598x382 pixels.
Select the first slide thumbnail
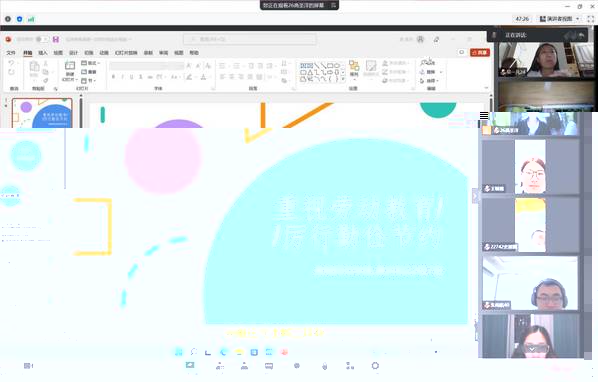(42, 113)
